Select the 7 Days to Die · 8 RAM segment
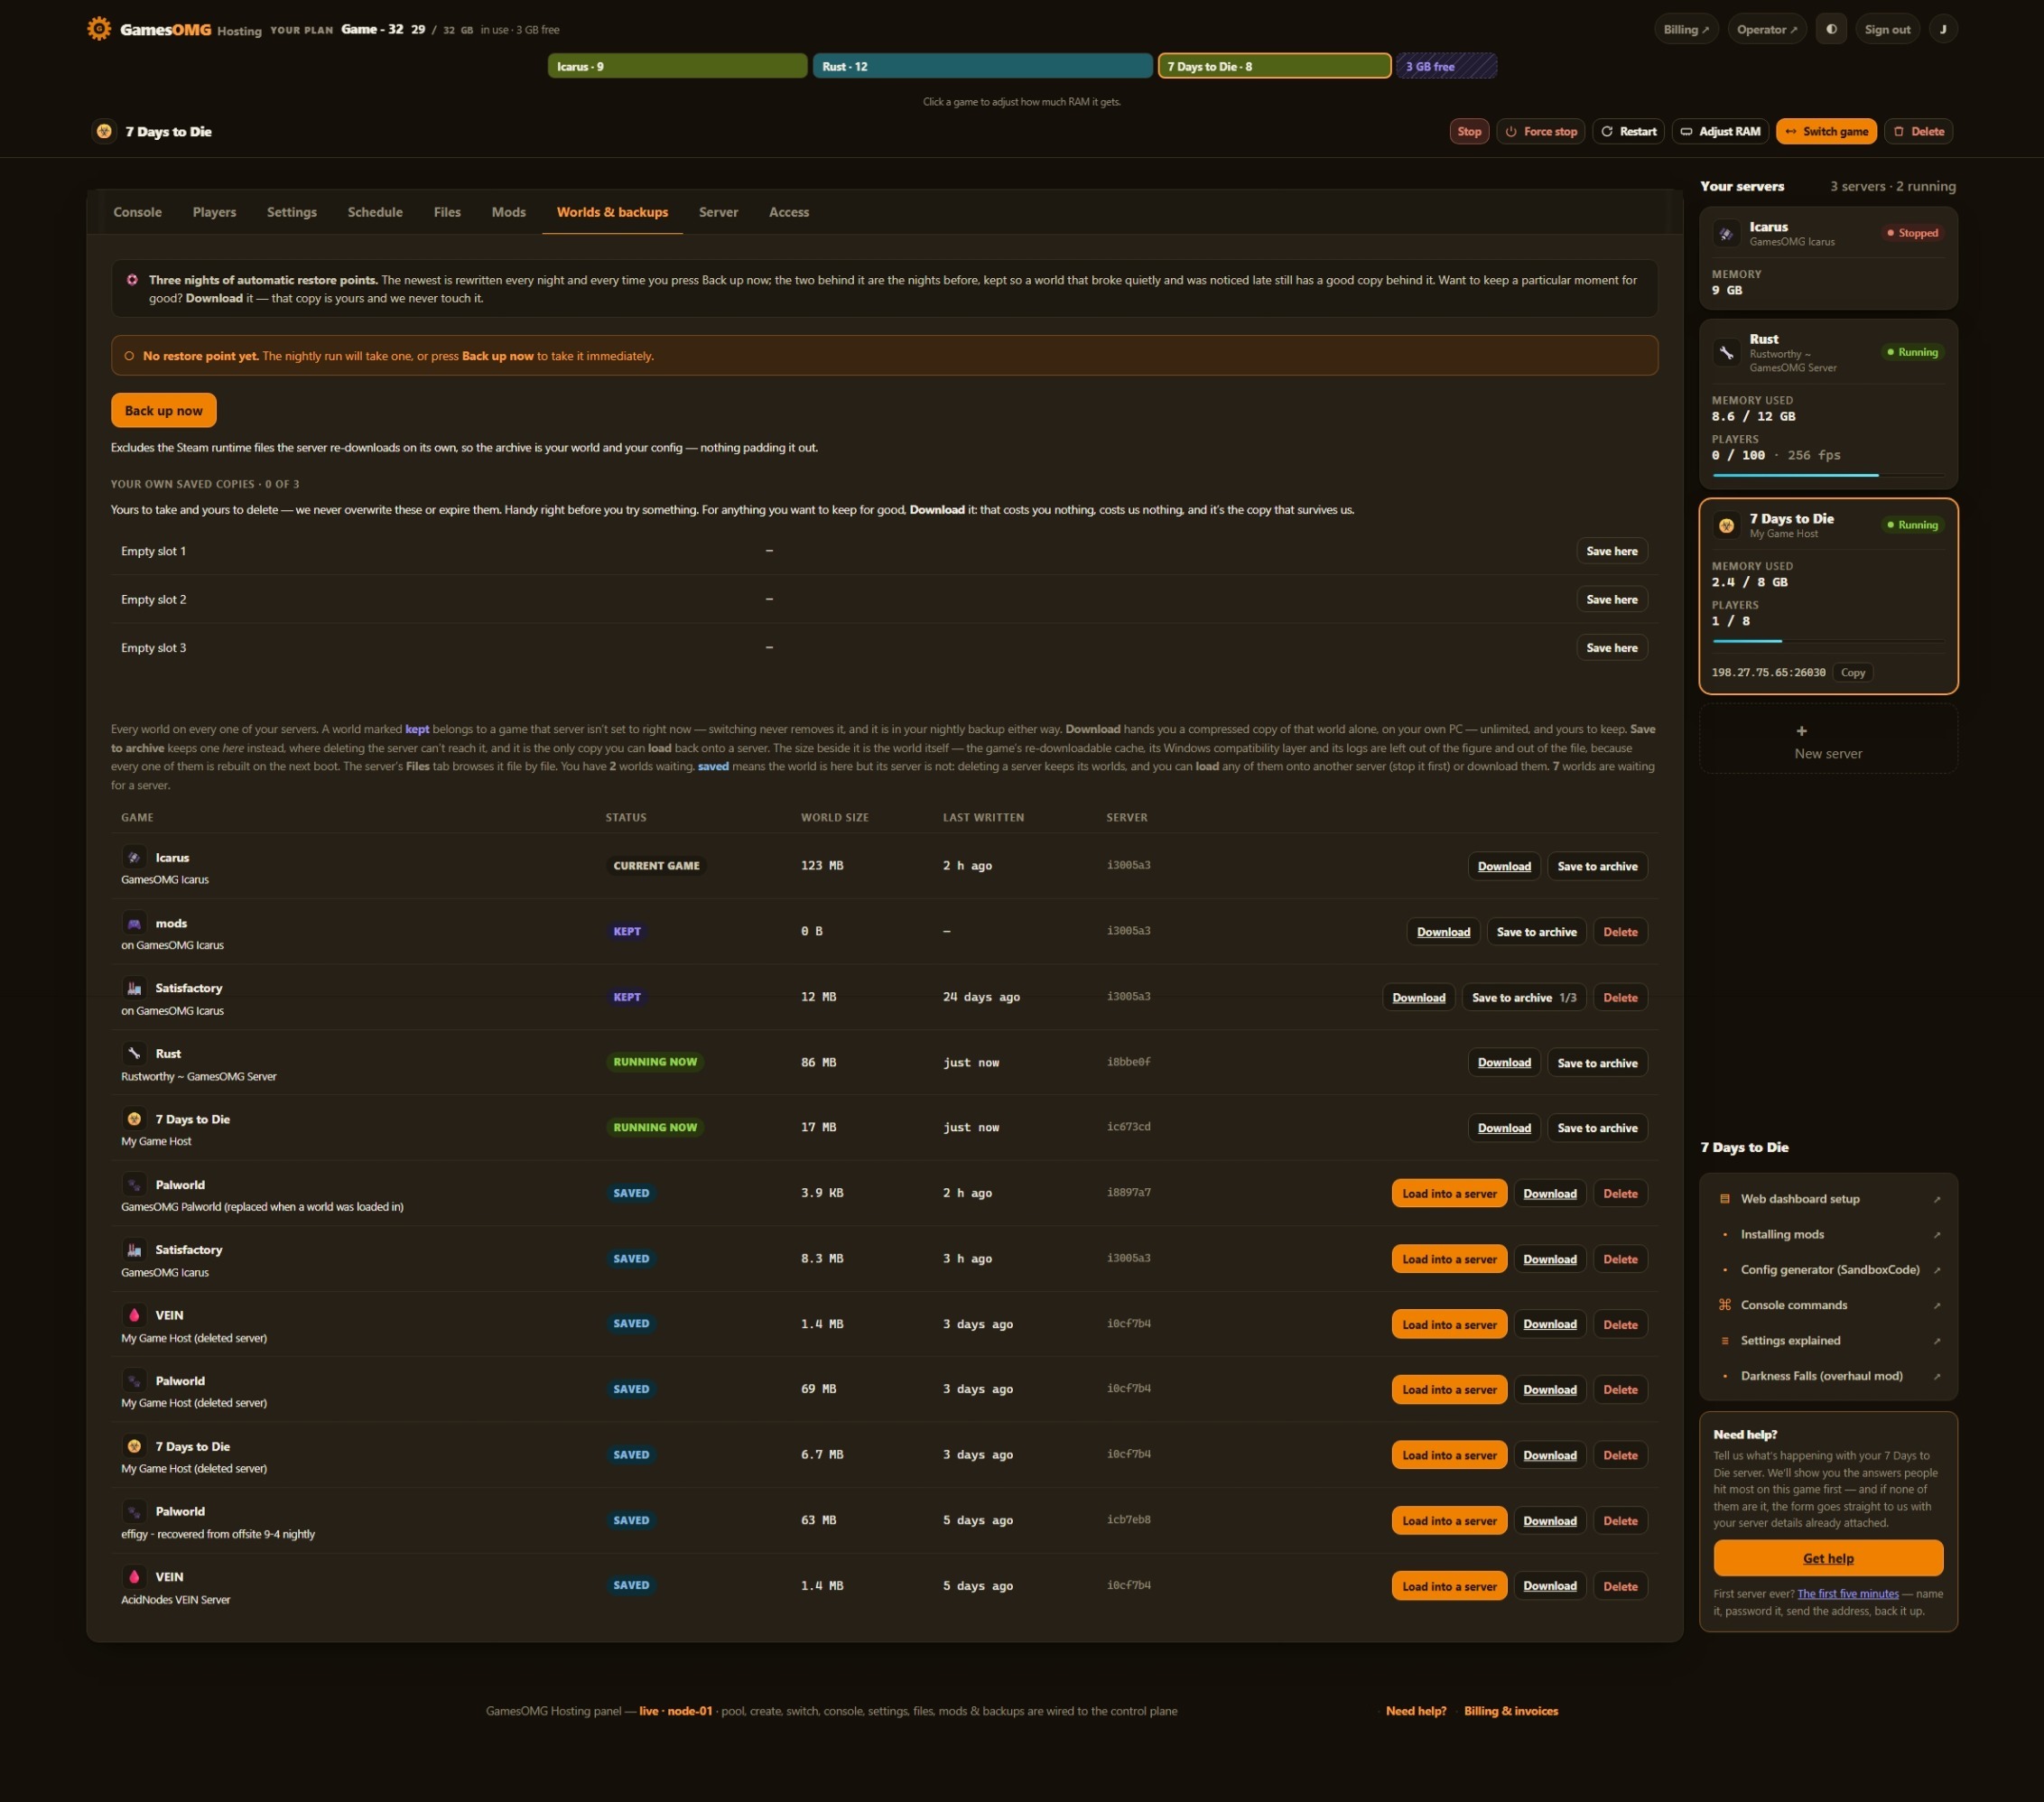2044x1802 pixels. (1274, 66)
